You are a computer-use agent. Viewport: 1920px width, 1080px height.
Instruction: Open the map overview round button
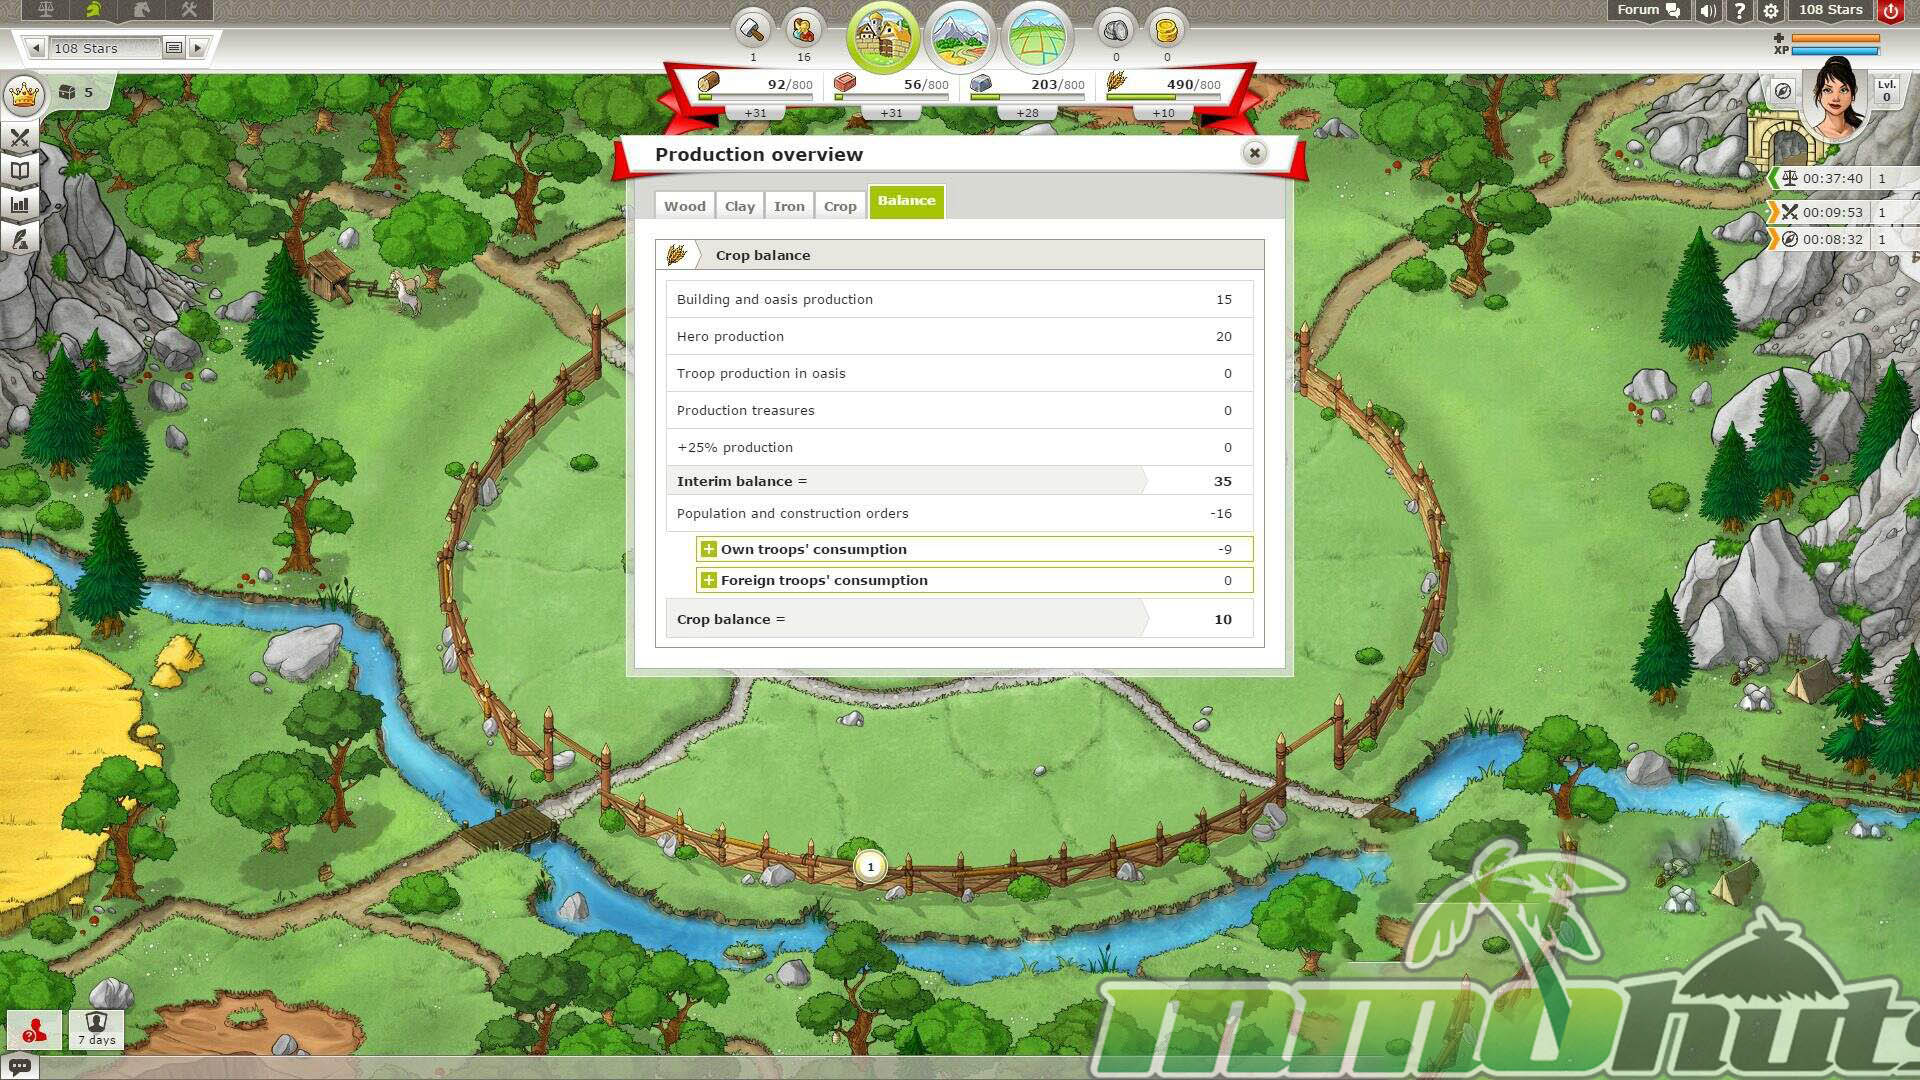click(1037, 37)
